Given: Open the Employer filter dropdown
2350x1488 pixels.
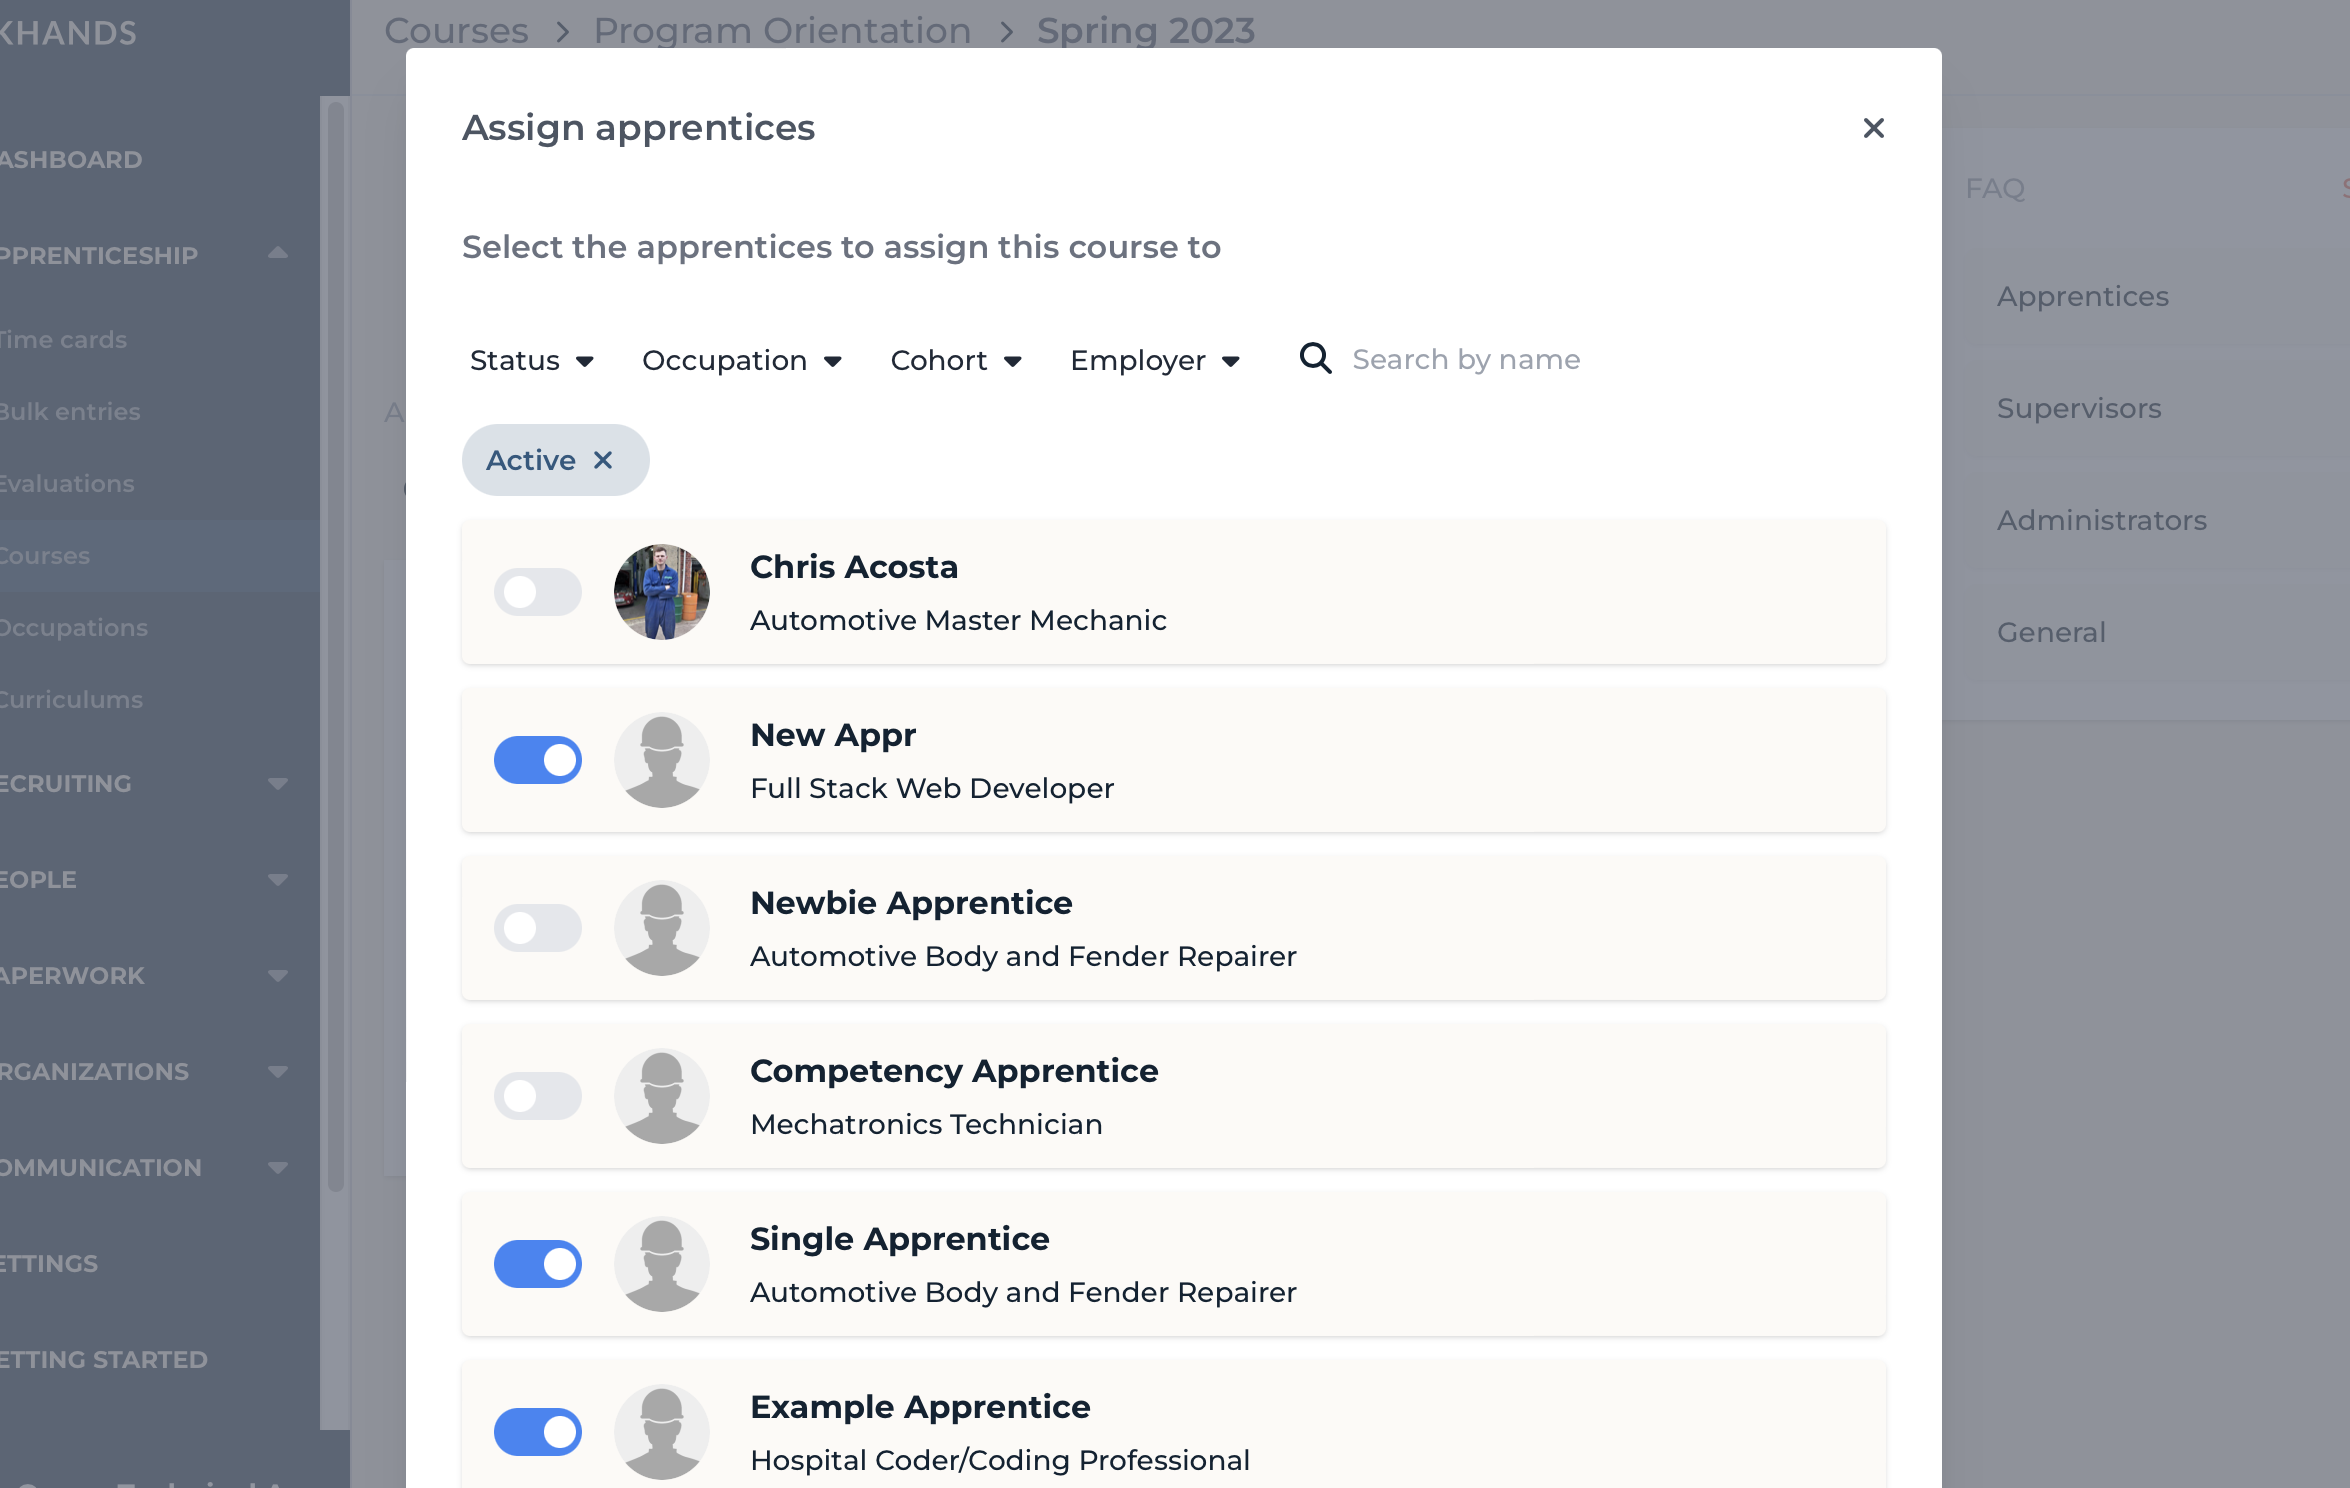Looking at the screenshot, I should click(x=1155, y=360).
